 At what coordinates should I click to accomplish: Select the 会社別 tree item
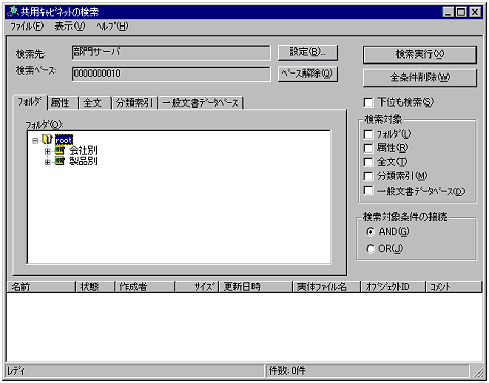pos(83,151)
